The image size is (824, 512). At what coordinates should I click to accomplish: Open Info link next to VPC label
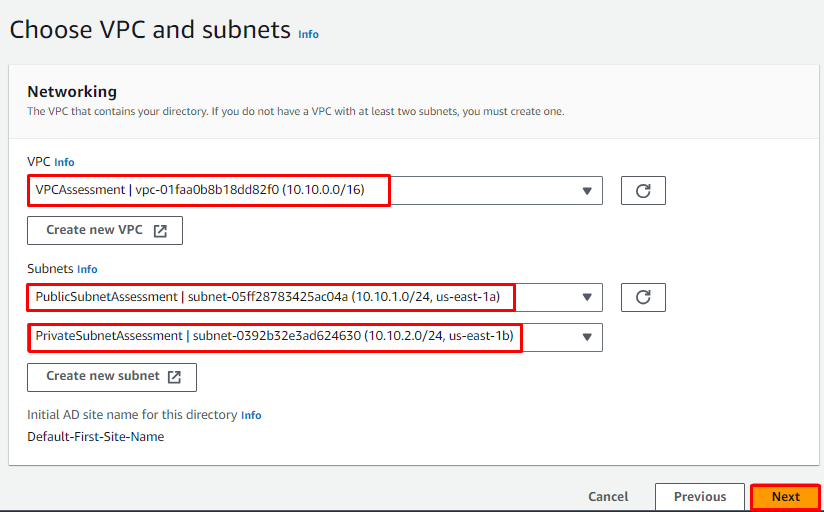tap(64, 162)
